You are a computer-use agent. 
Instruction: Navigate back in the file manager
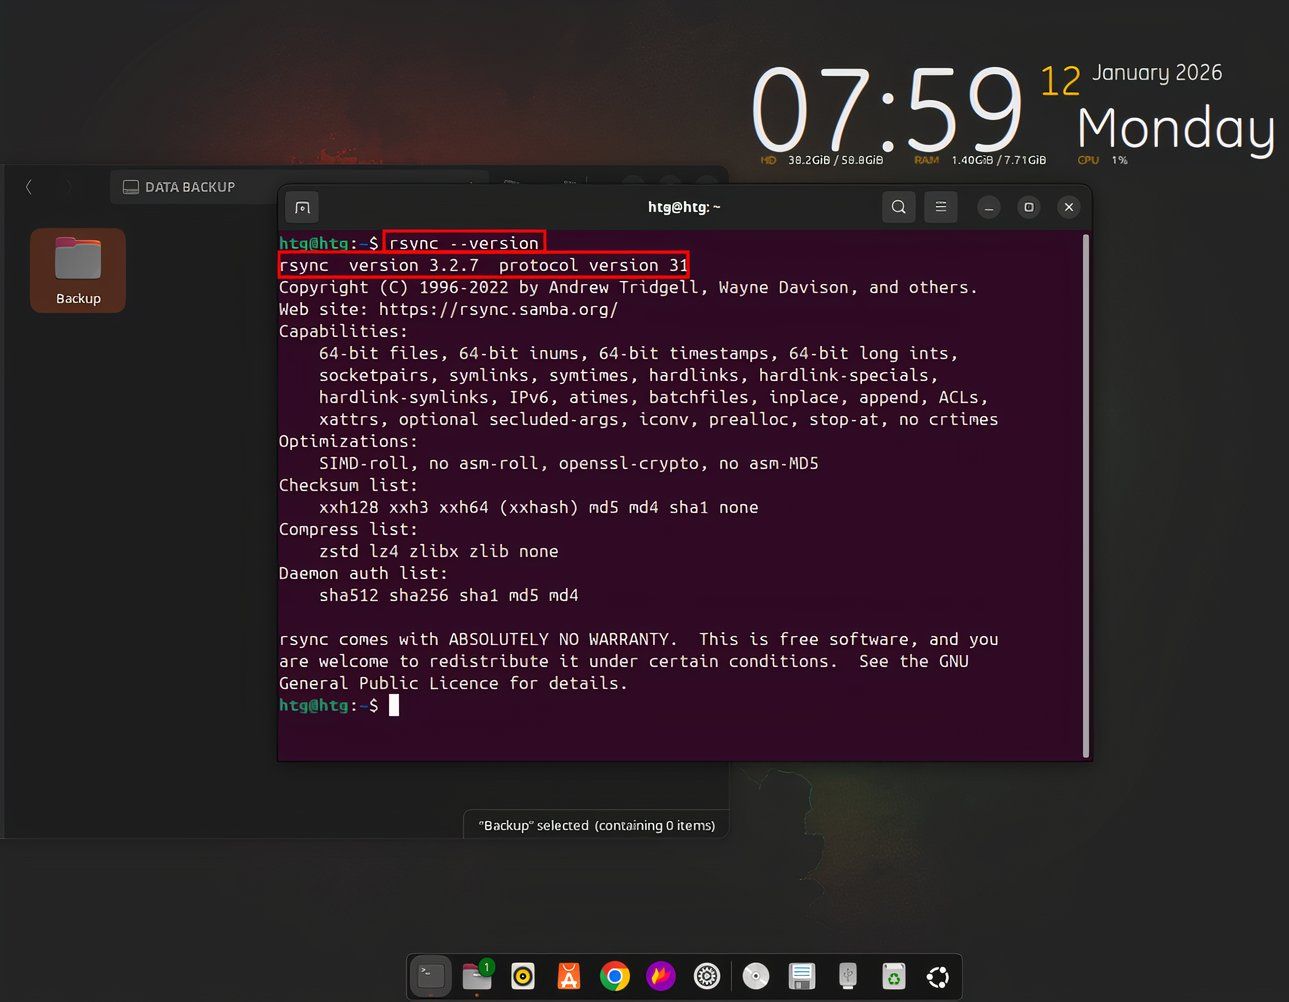[x=29, y=187]
